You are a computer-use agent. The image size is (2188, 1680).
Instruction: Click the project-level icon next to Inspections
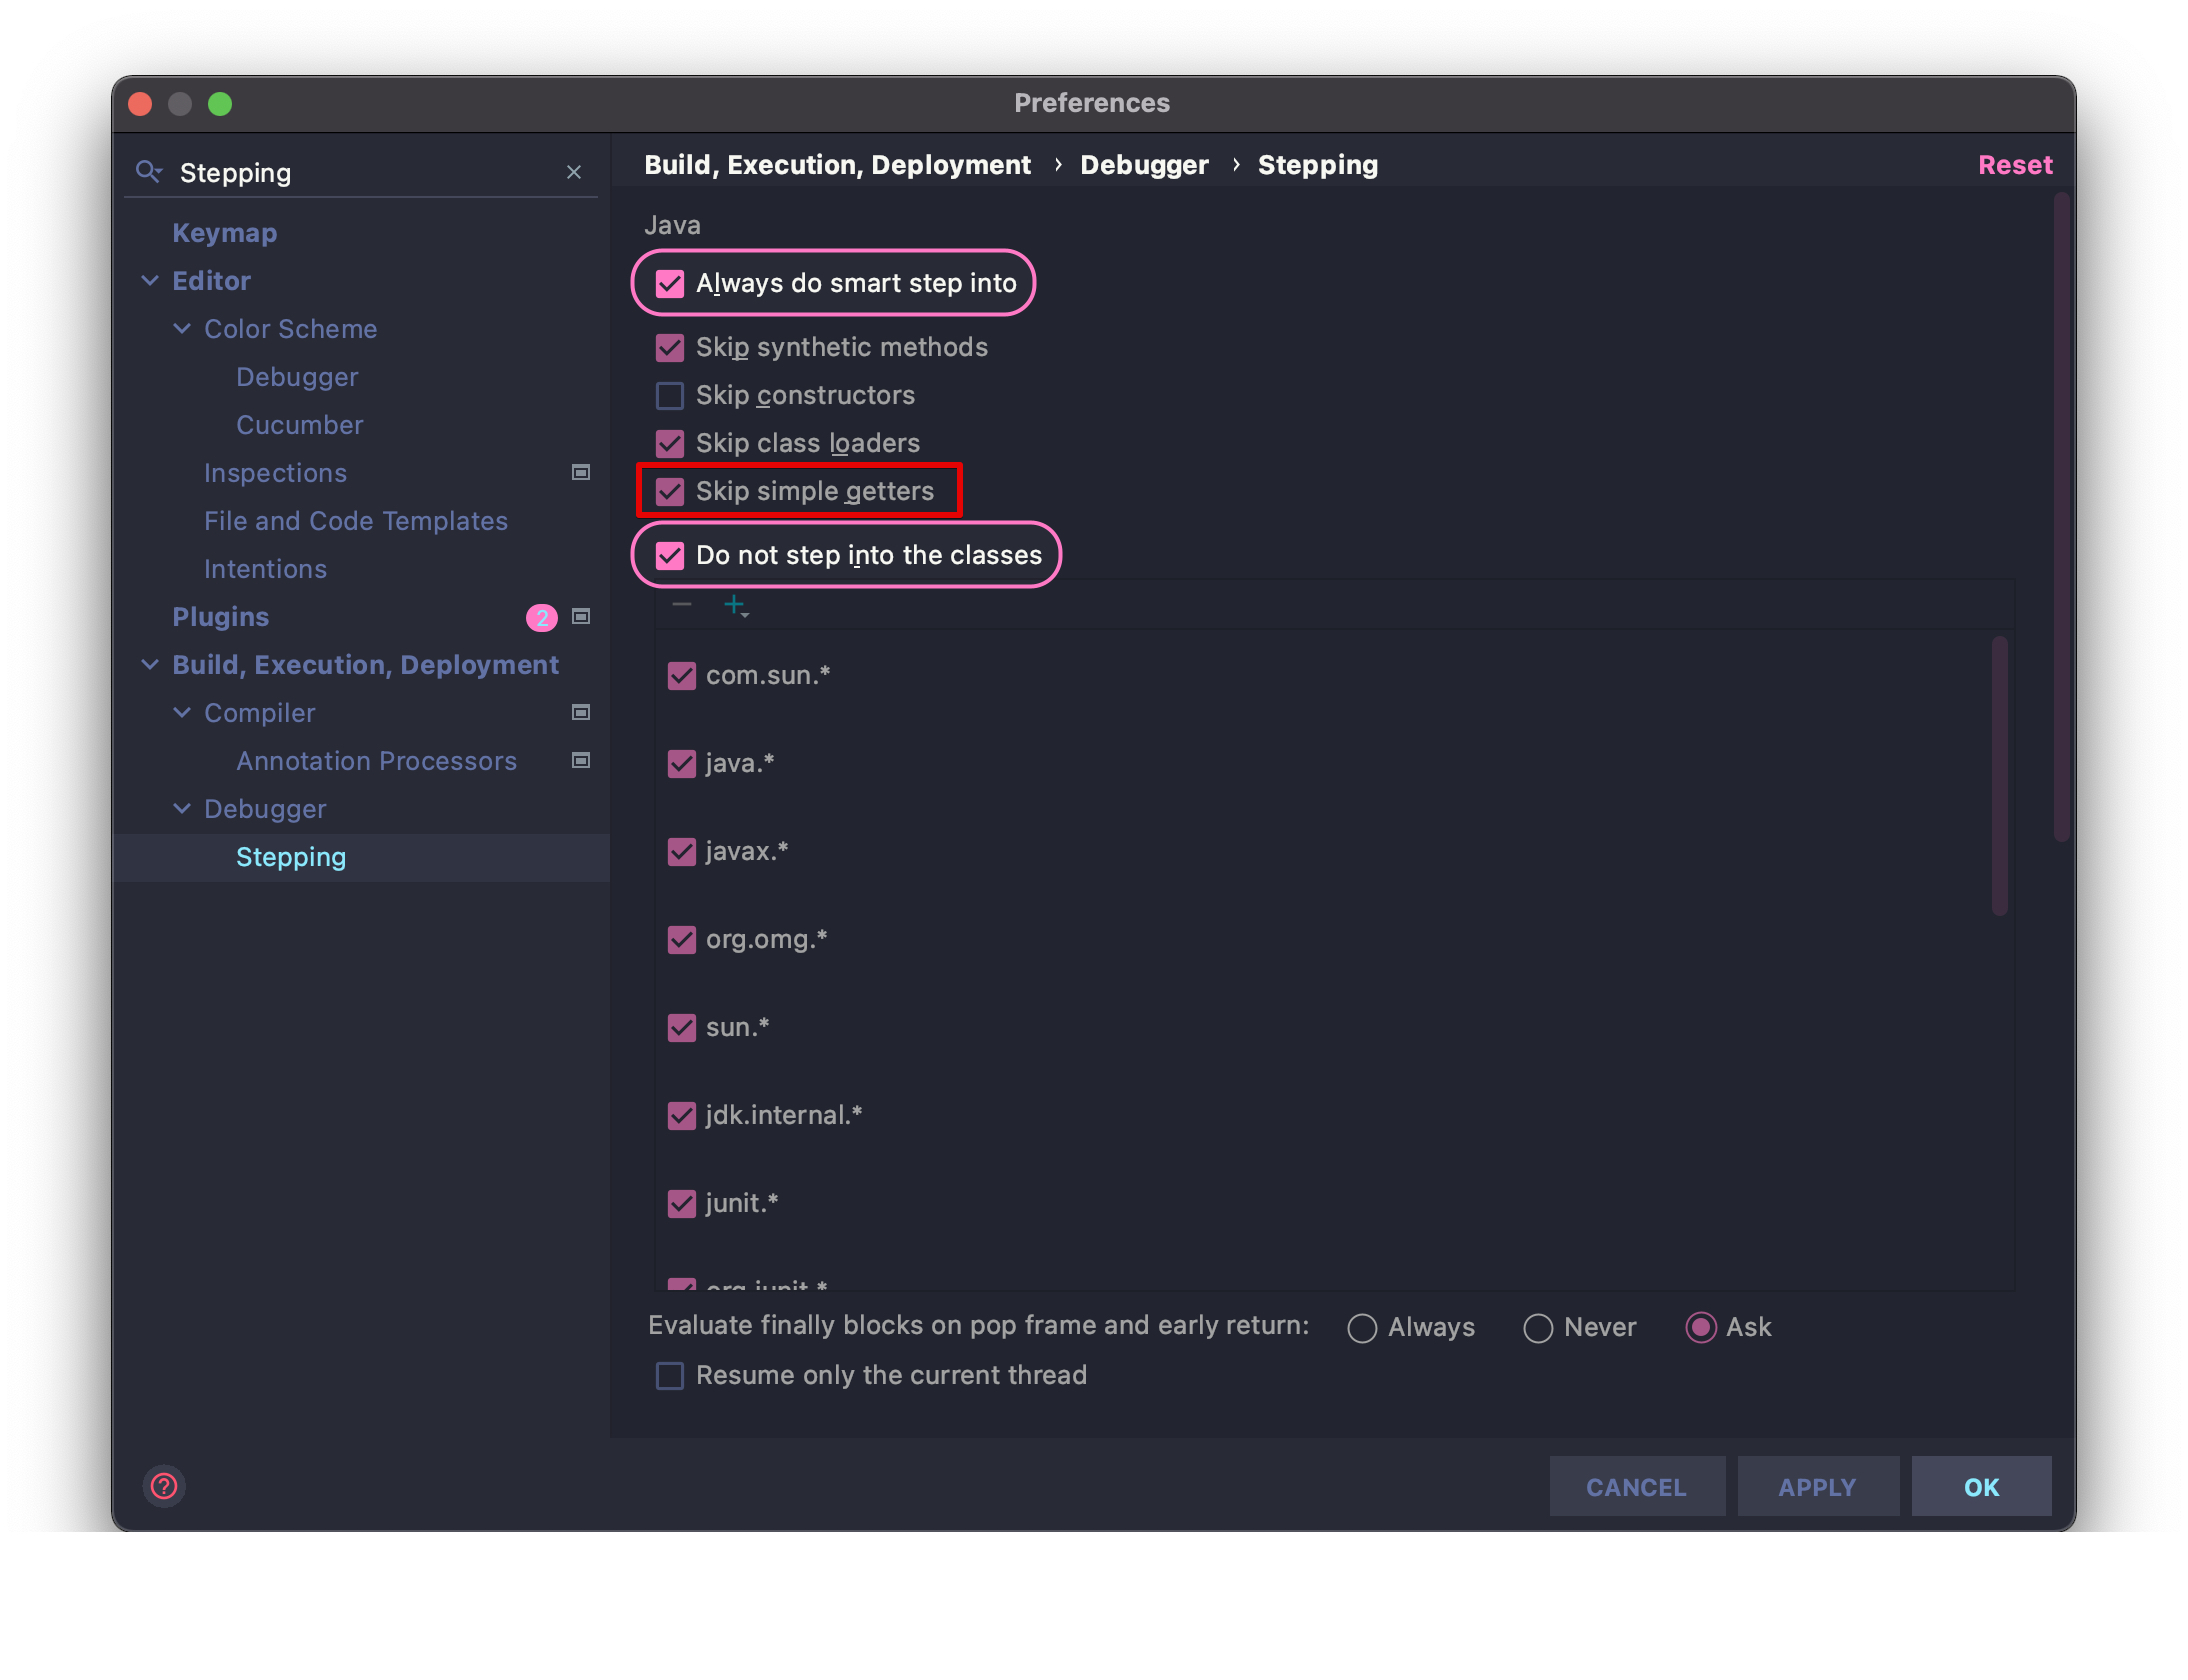[x=581, y=472]
